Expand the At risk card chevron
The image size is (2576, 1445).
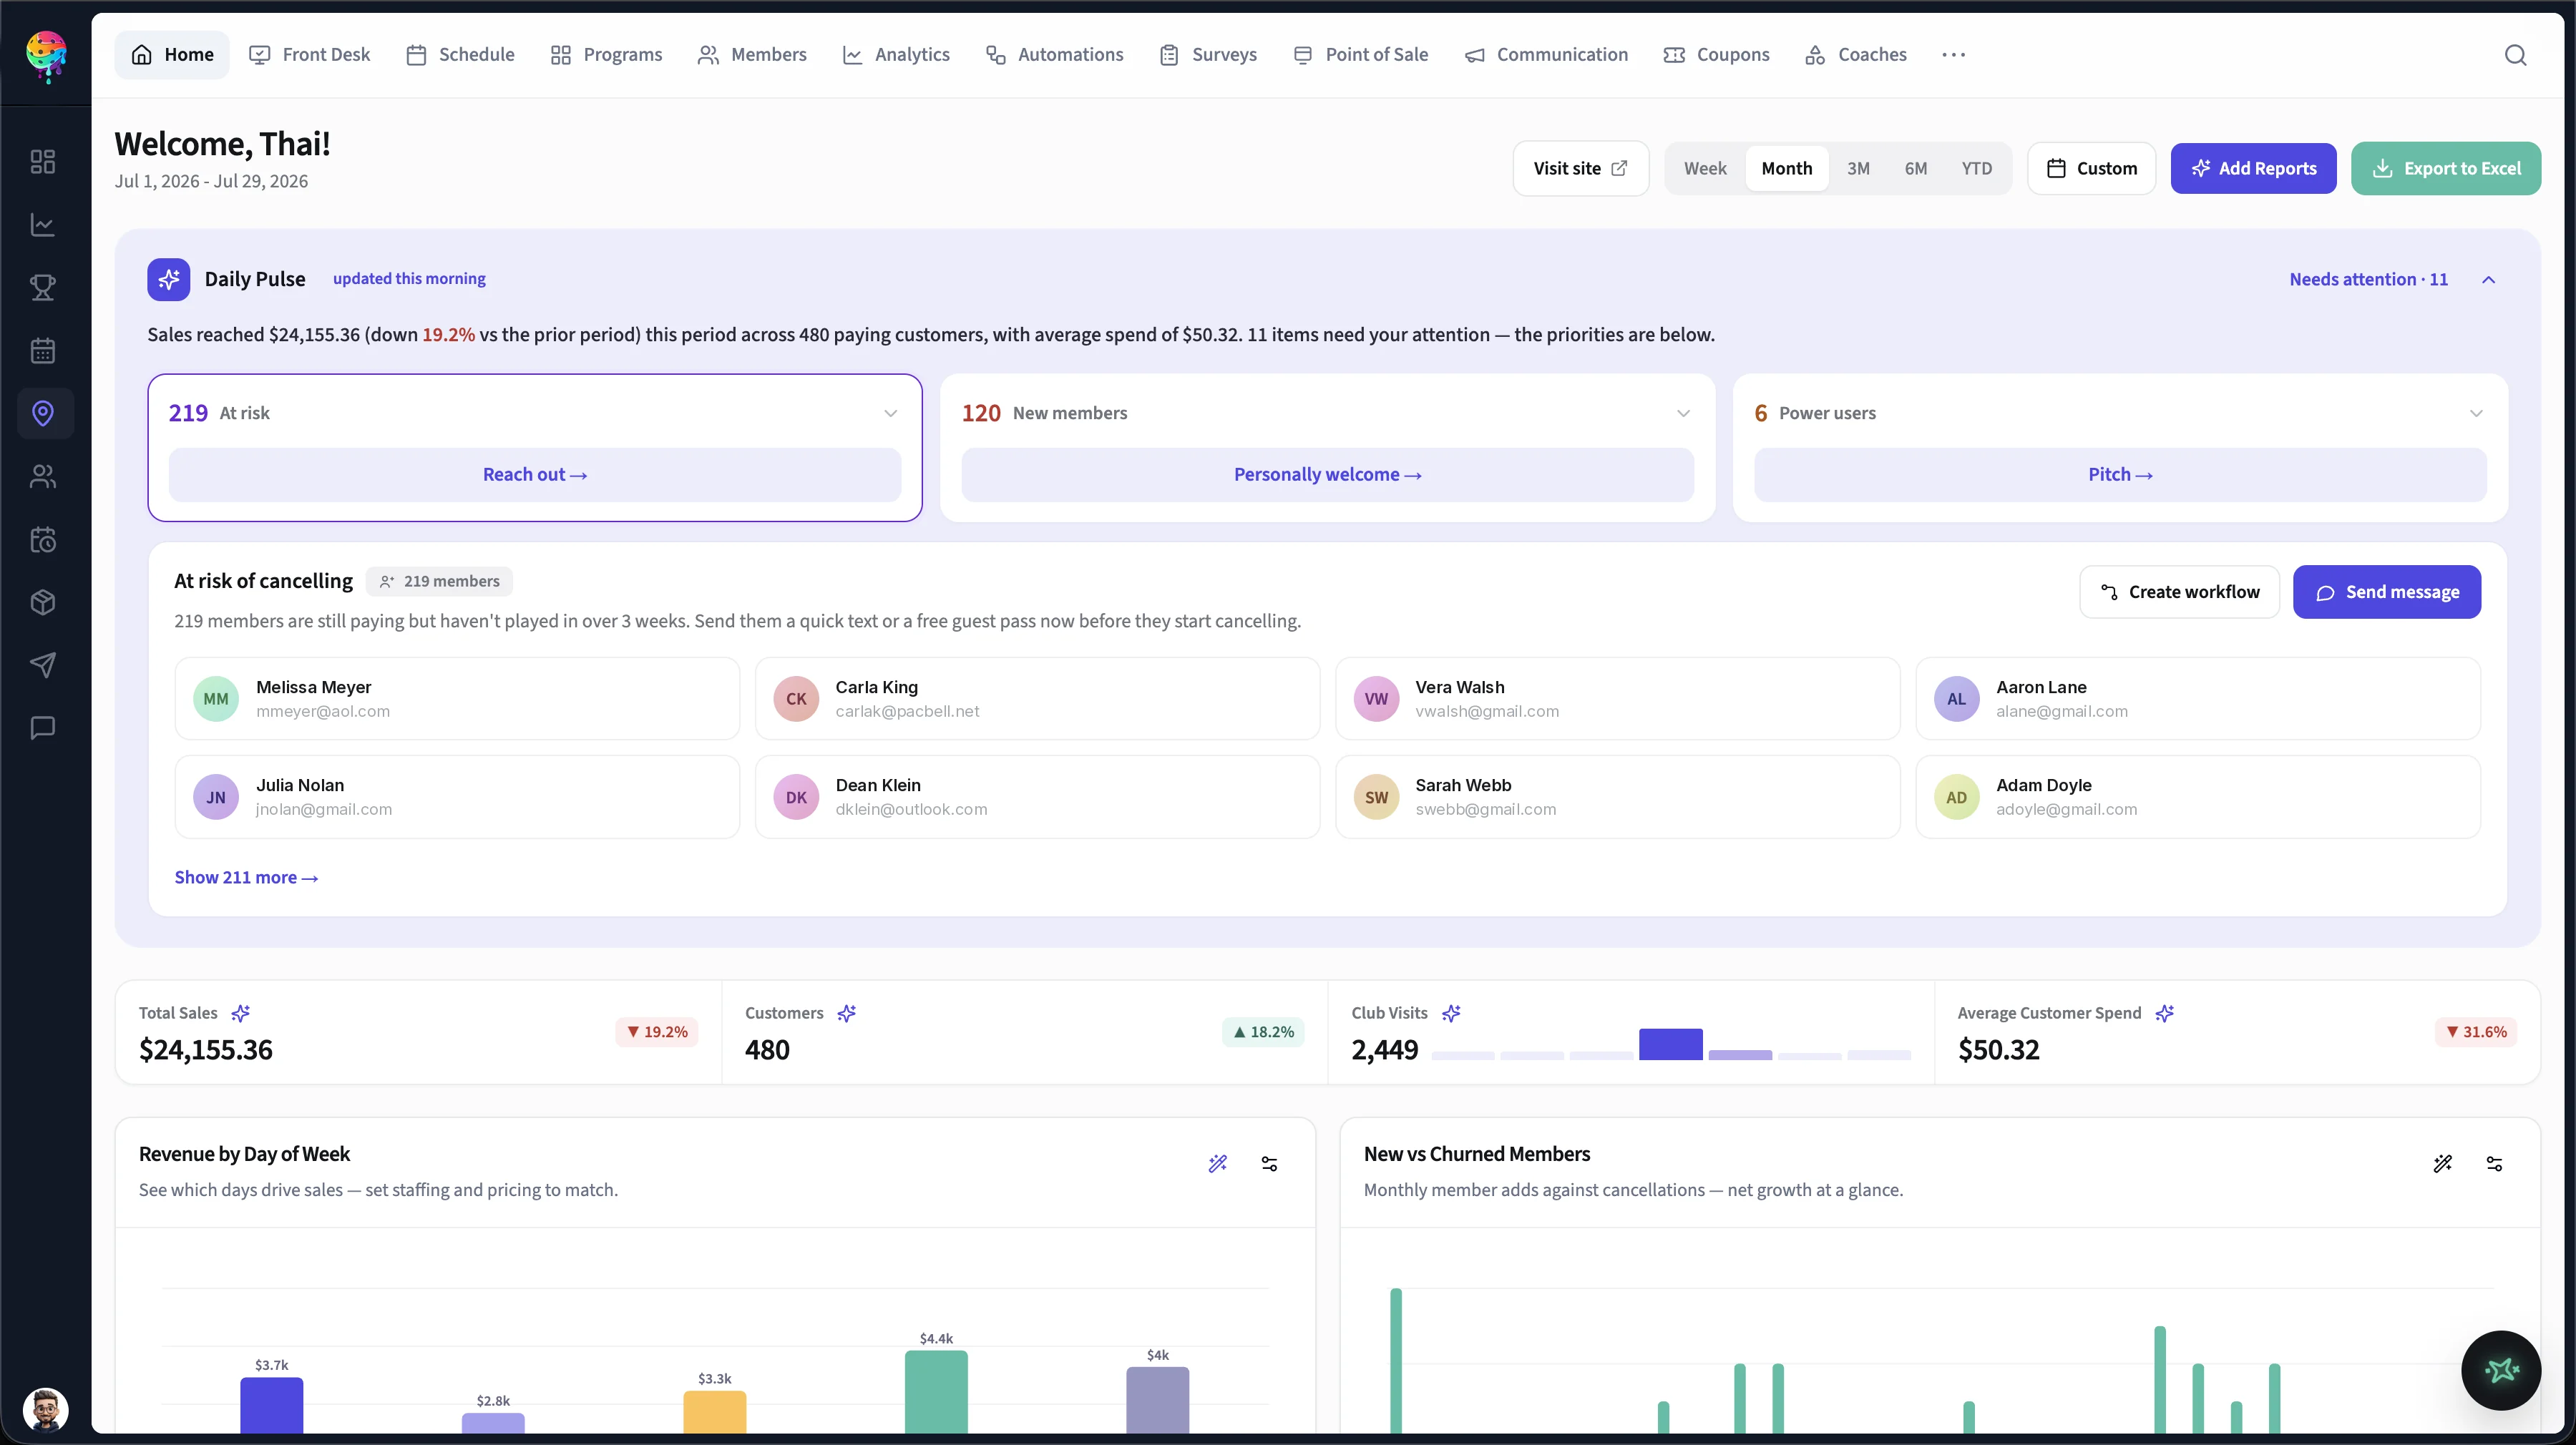click(890, 413)
